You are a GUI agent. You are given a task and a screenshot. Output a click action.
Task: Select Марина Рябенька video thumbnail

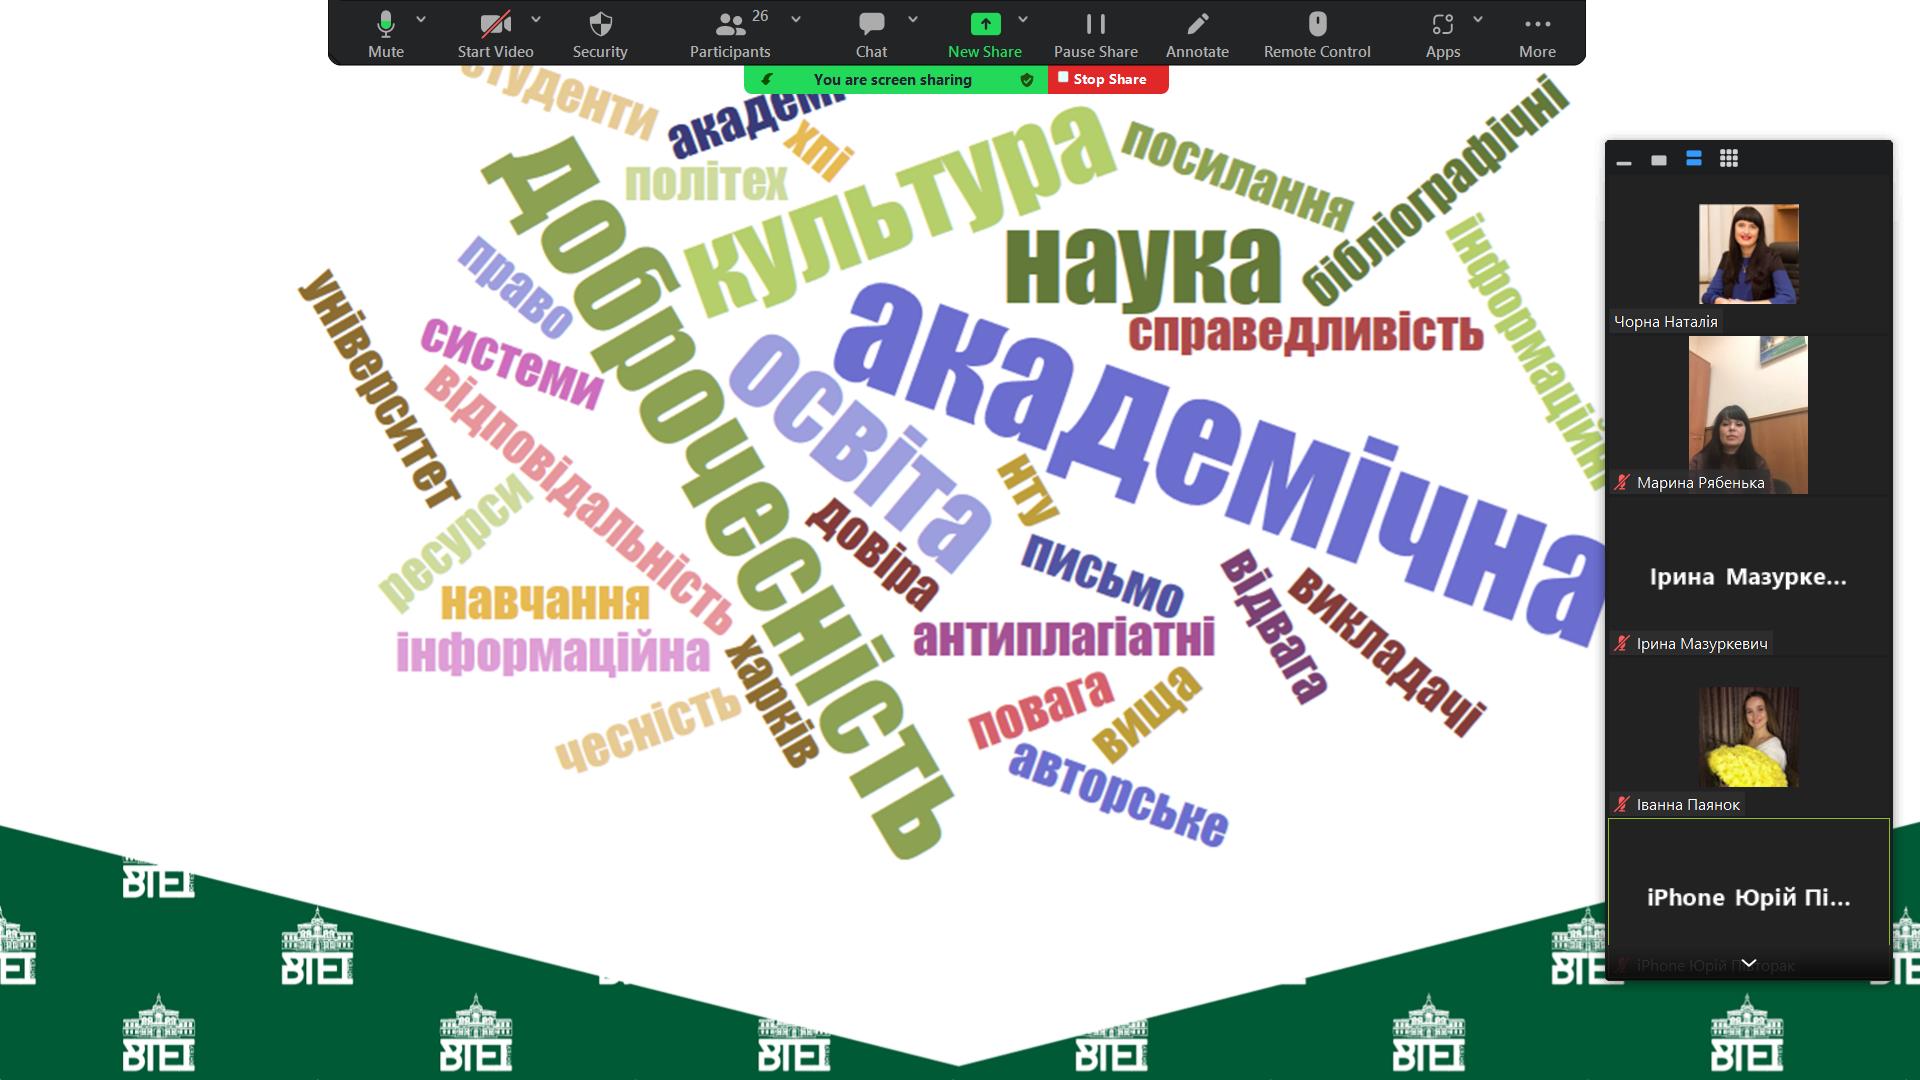pyautogui.click(x=1747, y=415)
